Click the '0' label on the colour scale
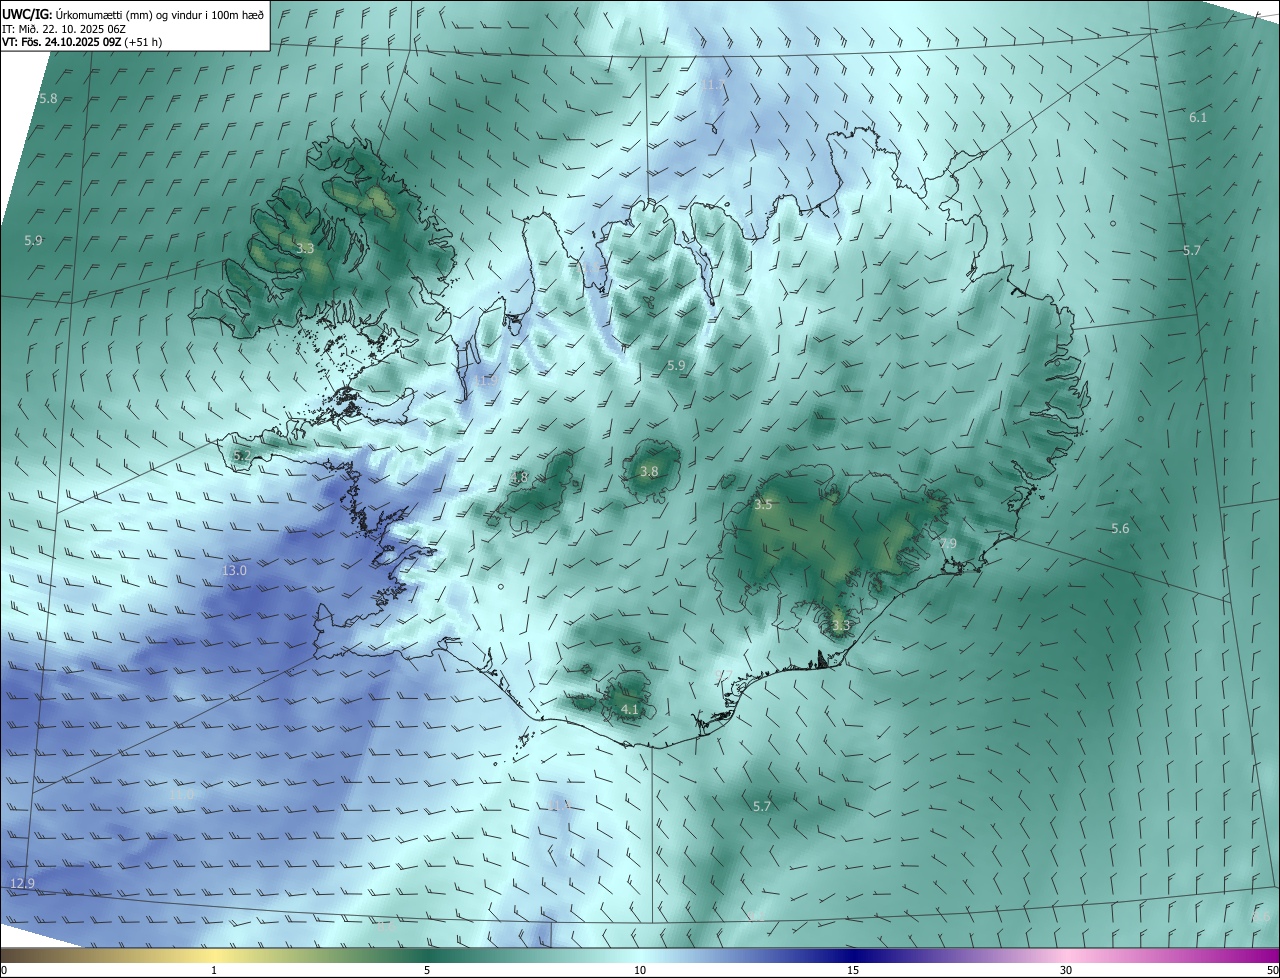The height and width of the screenshot is (978, 1280). pos(4,970)
